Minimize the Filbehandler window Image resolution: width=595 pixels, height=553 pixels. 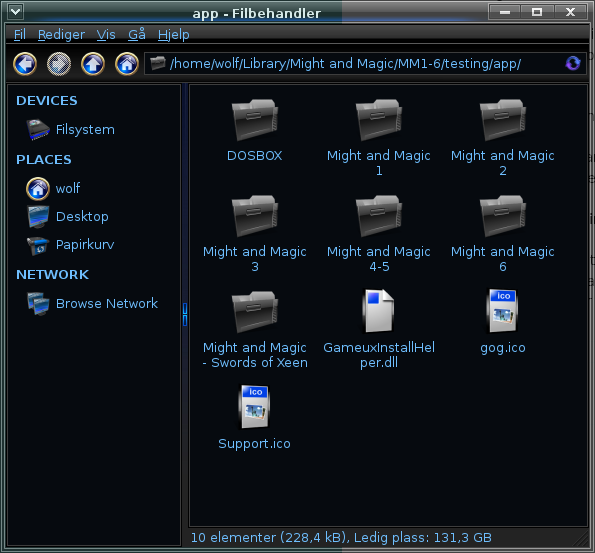(x=505, y=12)
